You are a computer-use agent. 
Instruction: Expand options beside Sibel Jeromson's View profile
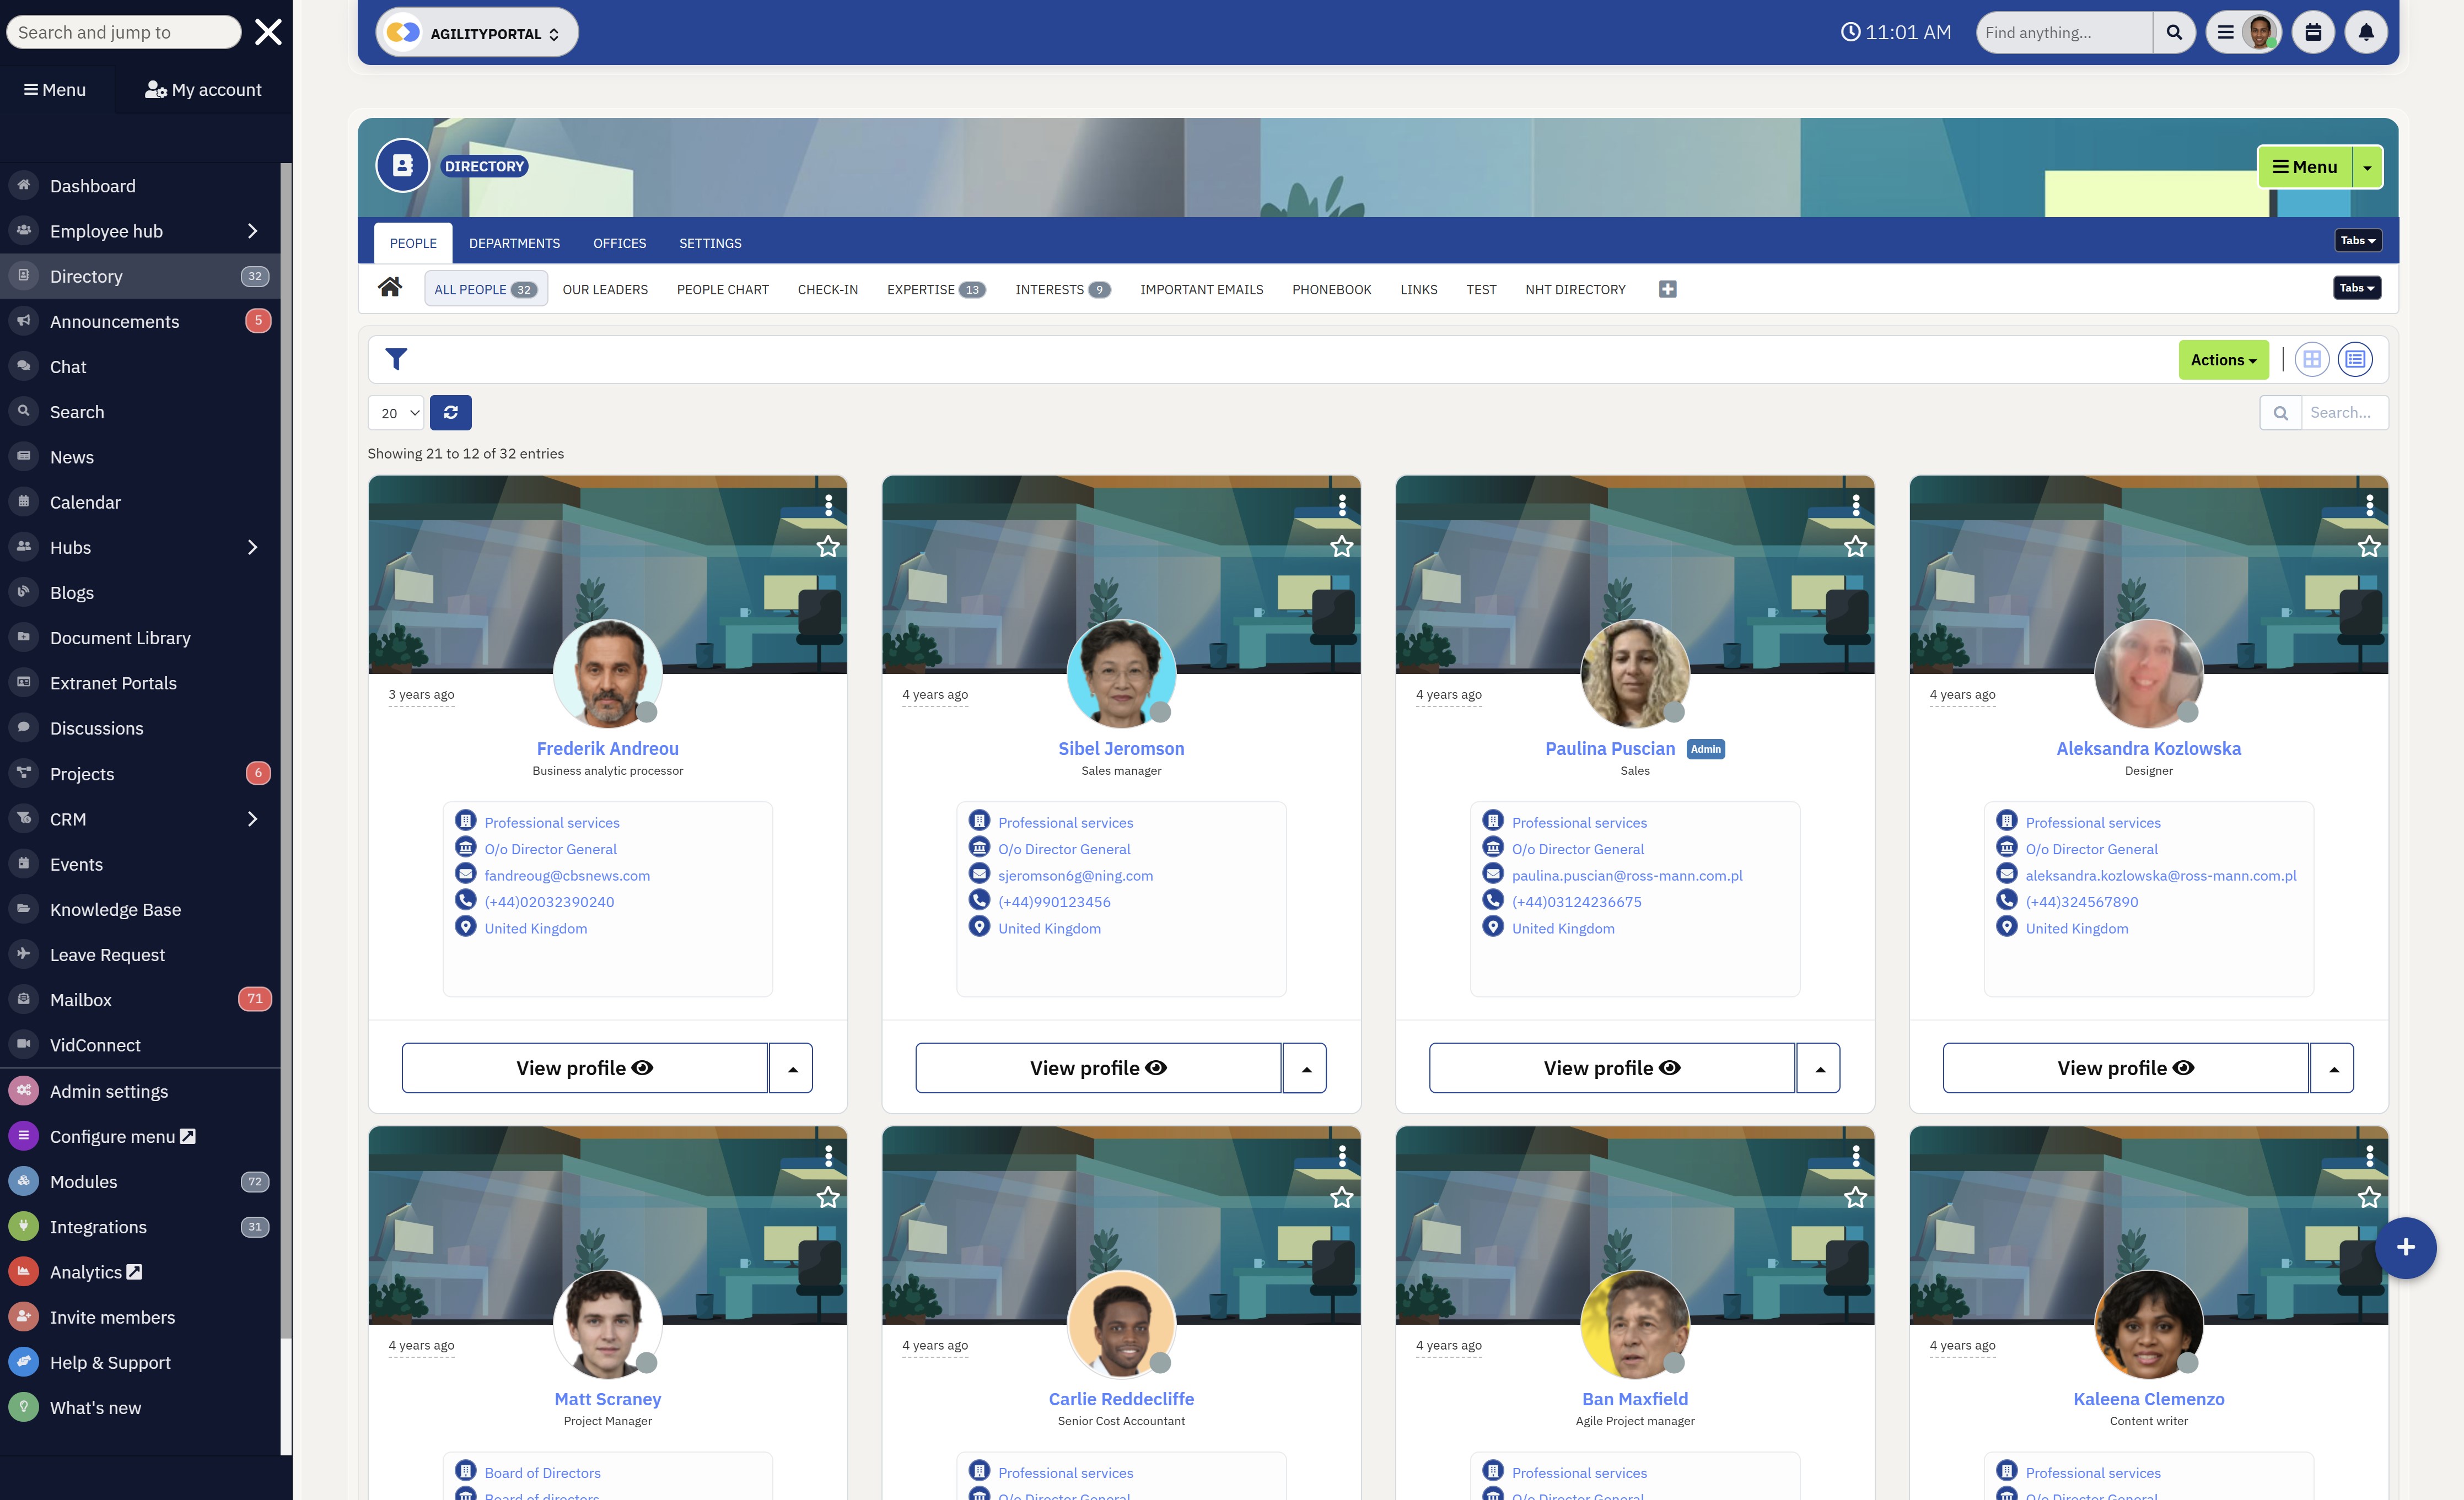tap(1305, 1068)
